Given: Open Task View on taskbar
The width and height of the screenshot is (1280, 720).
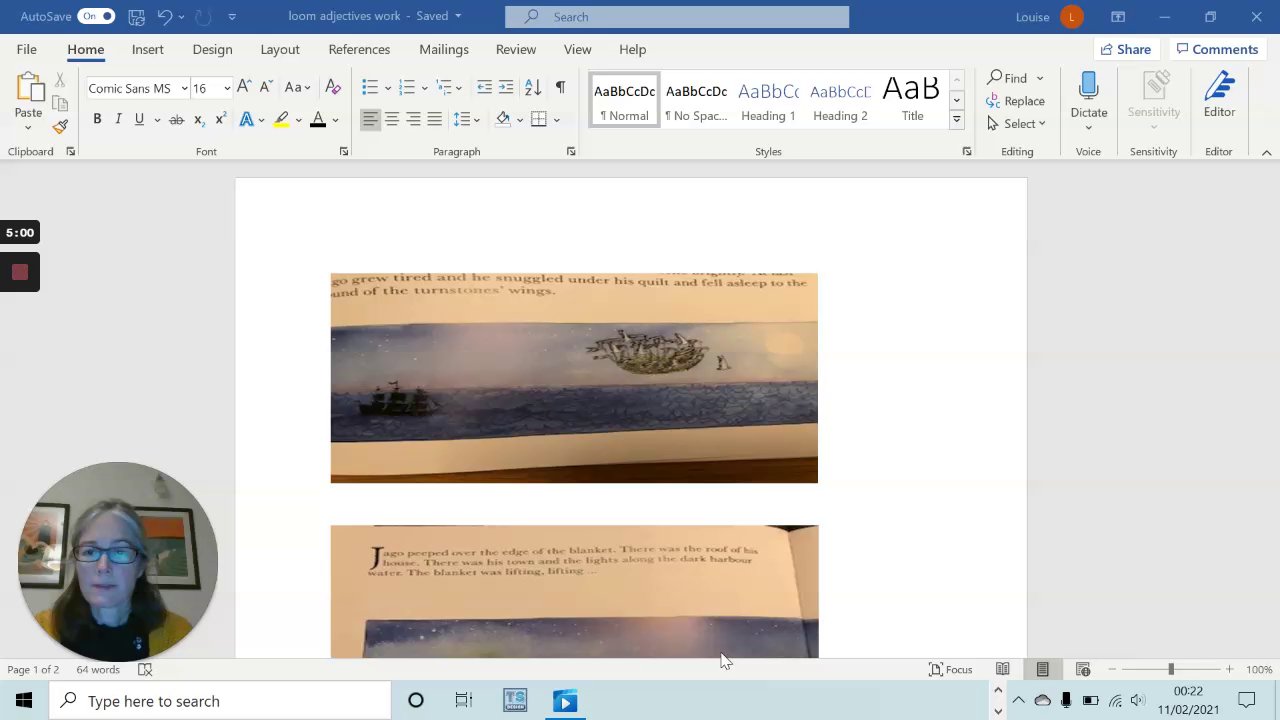Looking at the screenshot, I should coord(464,701).
